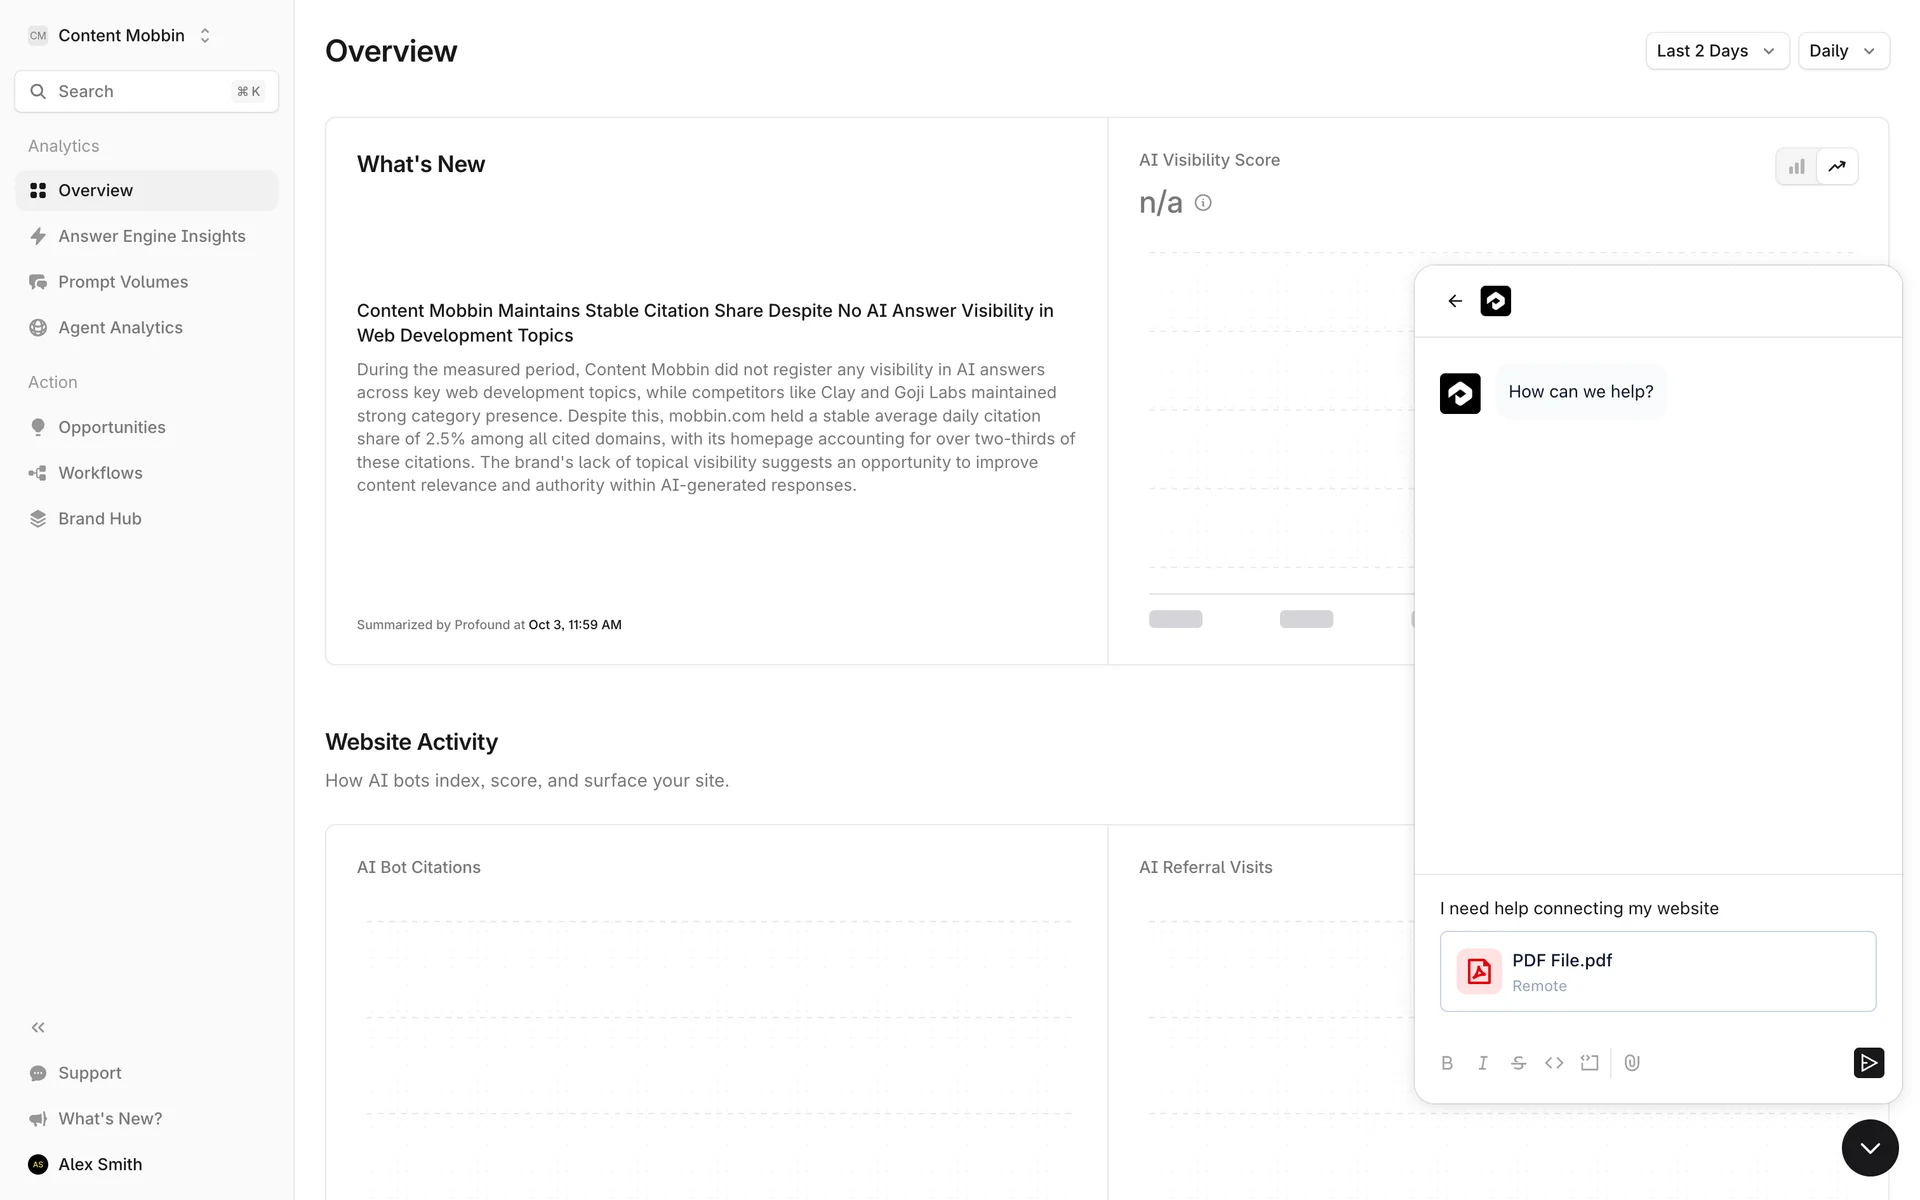
Task: Open Support from sidebar
Action: (x=89, y=1073)
